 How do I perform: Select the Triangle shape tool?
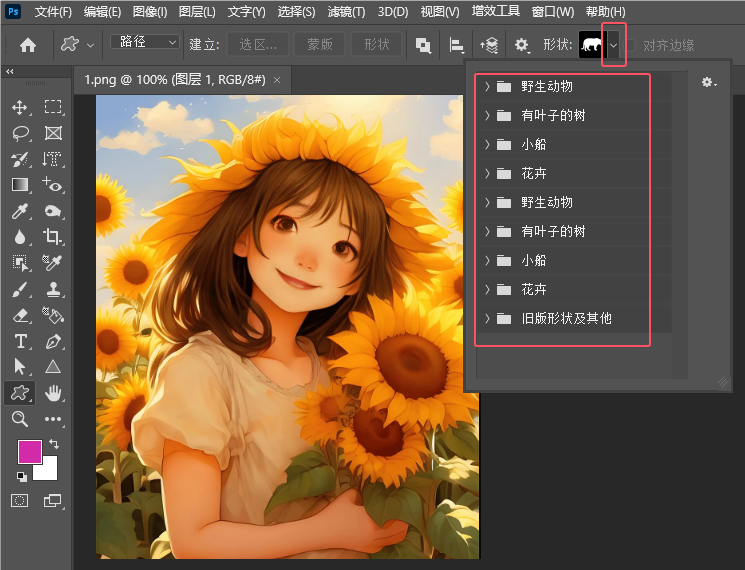tap(53, 367)
